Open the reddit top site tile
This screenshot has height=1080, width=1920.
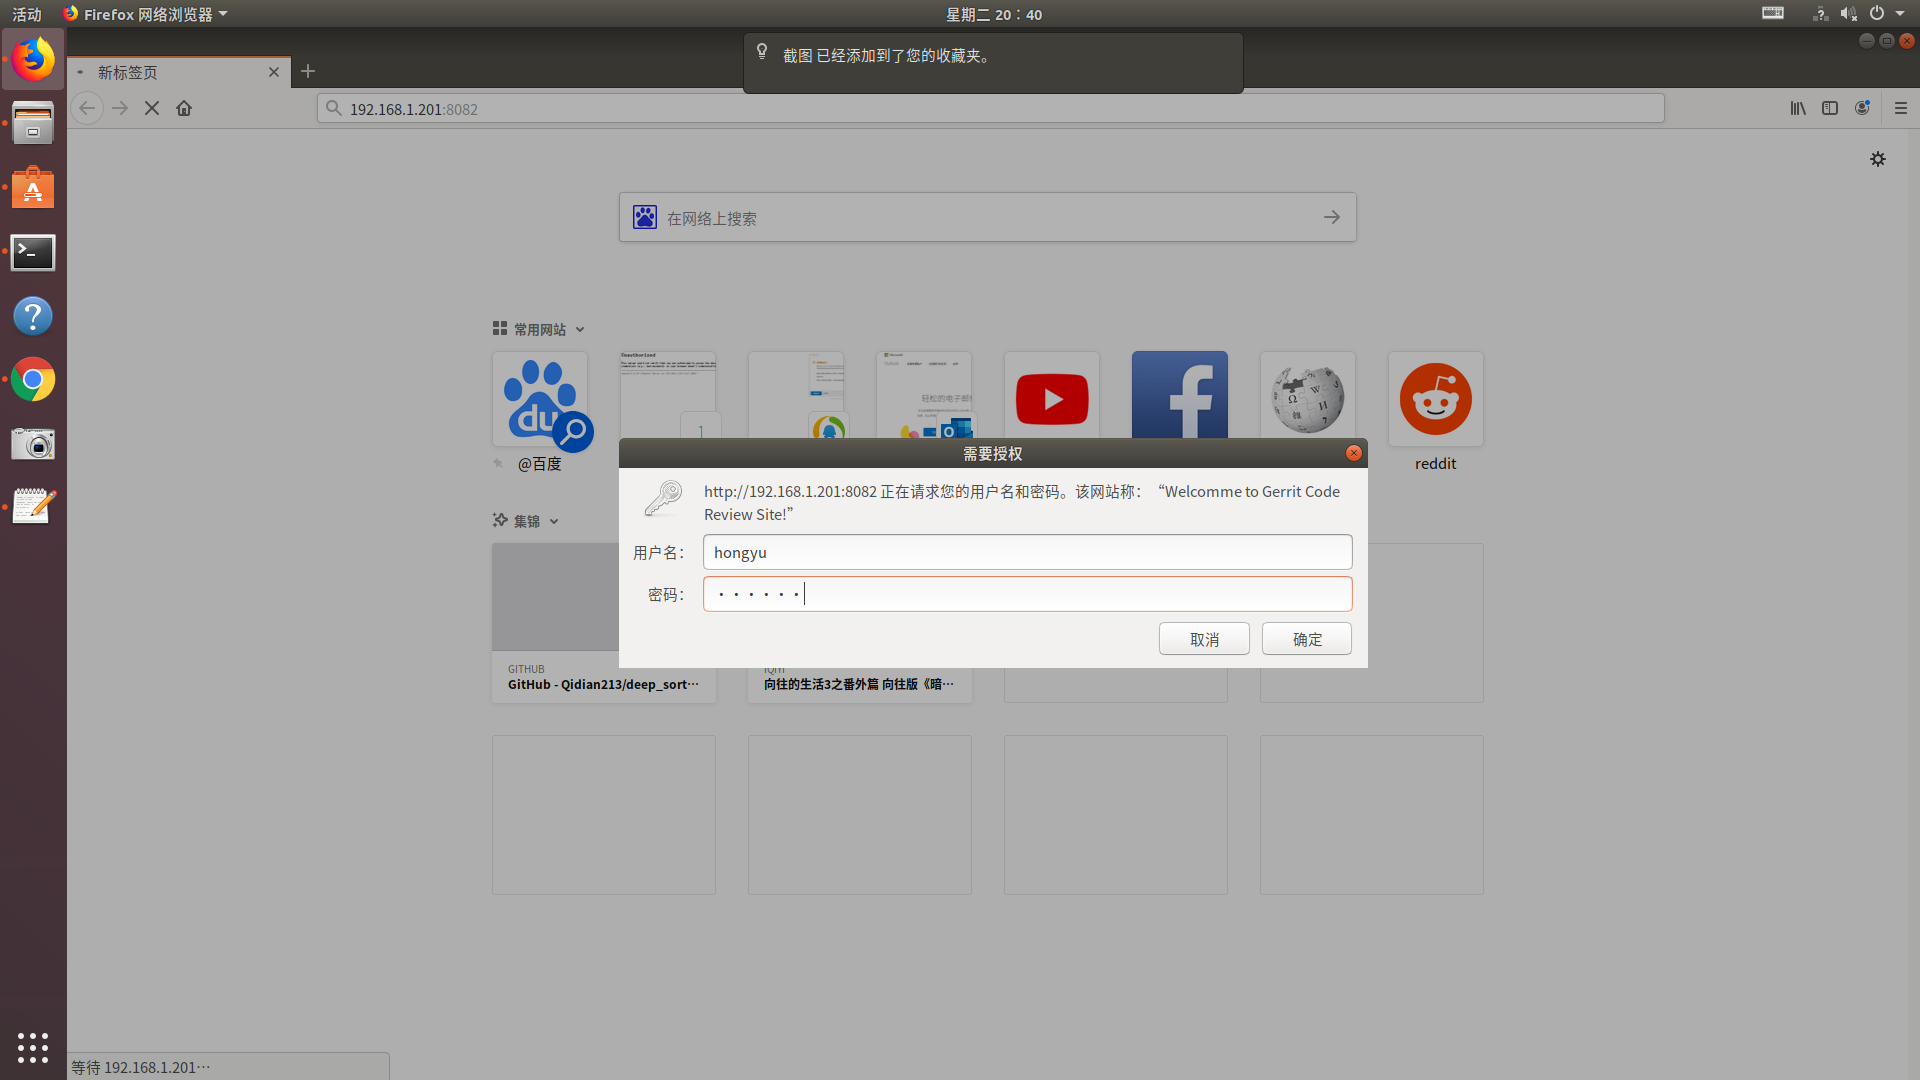[1435, 399]
